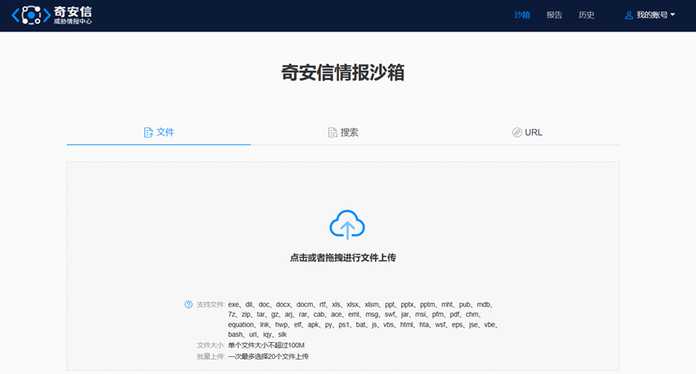This screenshot has height=374, width=696.
Task: Click the exe file type text
Action: (233, 304)
